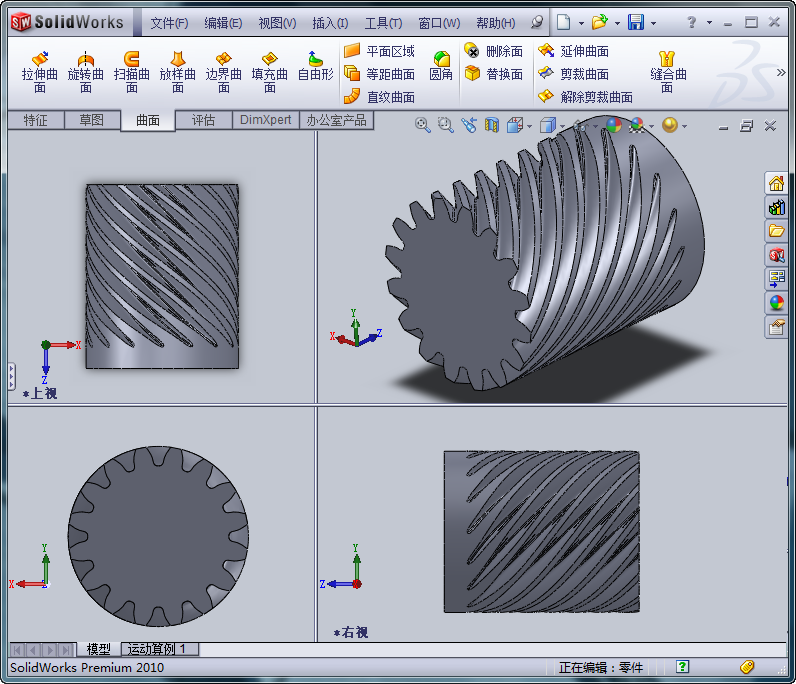Screen dimensions: 796x684
Task: Select the 拉伸曲面 extruded surface tool
Action: click(x=40, y=72)
